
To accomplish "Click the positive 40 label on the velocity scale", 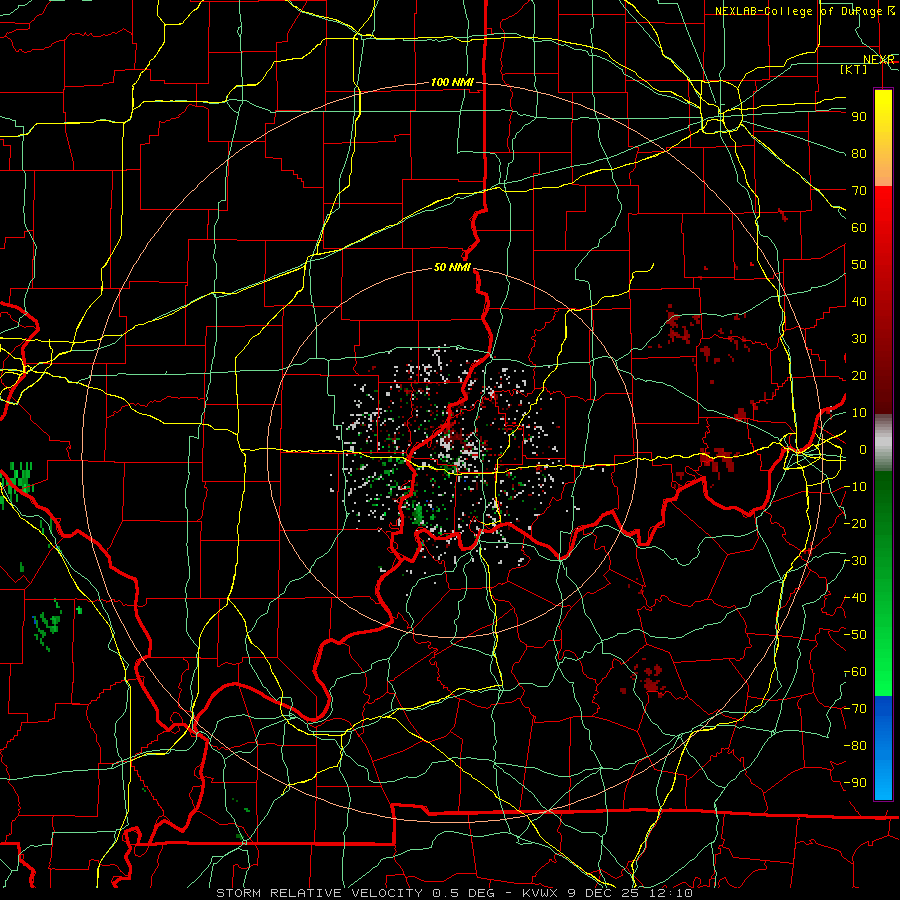I will pos(859,301).
